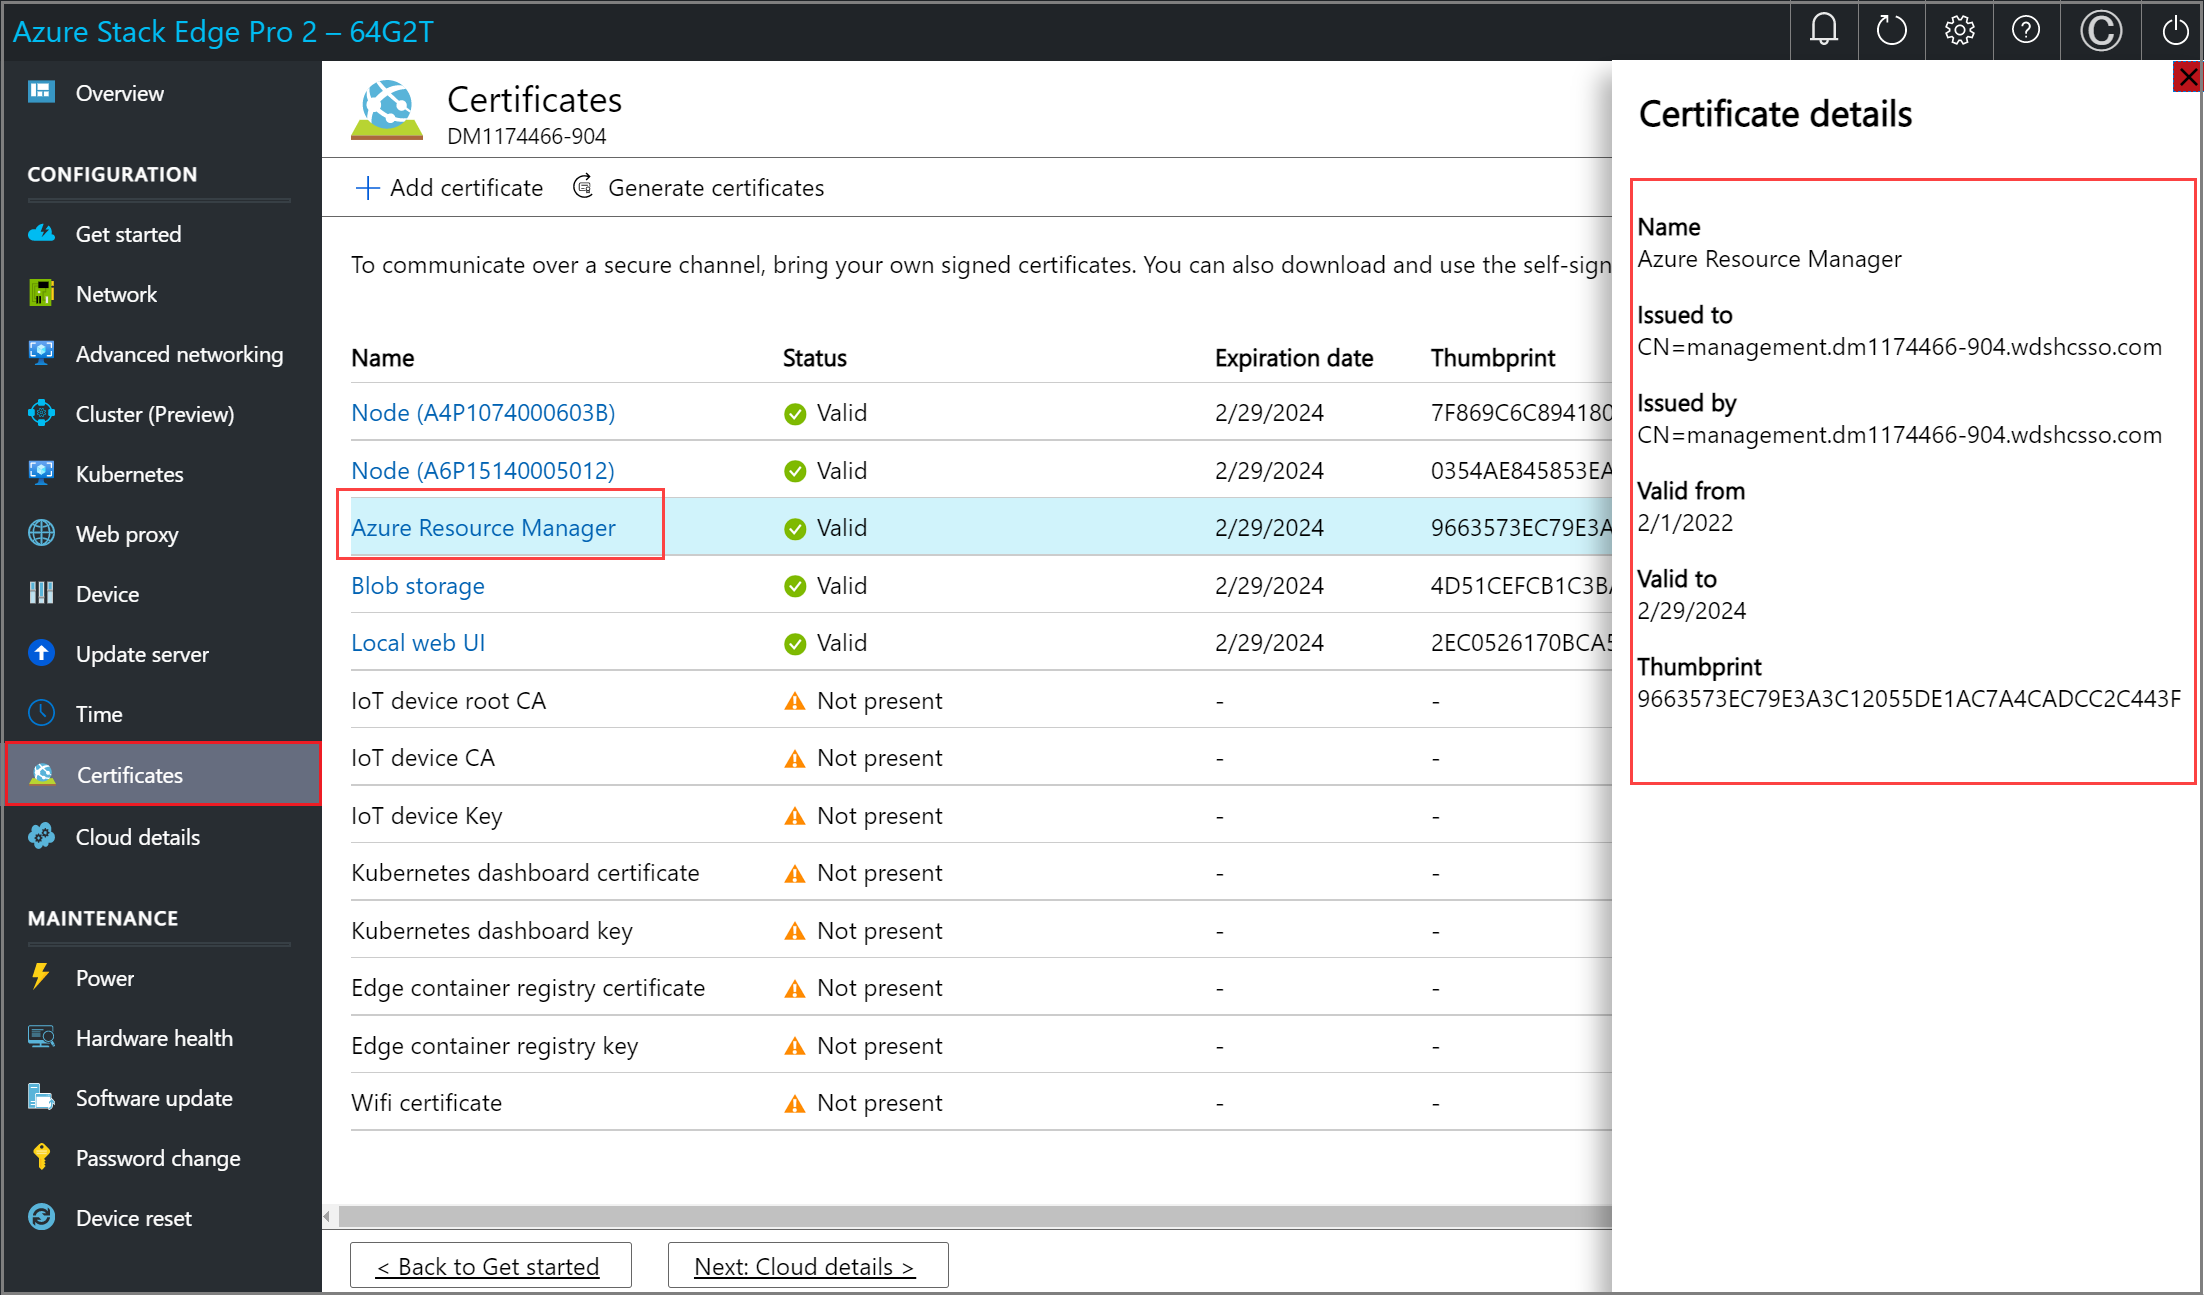
Task: Open the help icon in the top bar
Action: [2026, 30]
